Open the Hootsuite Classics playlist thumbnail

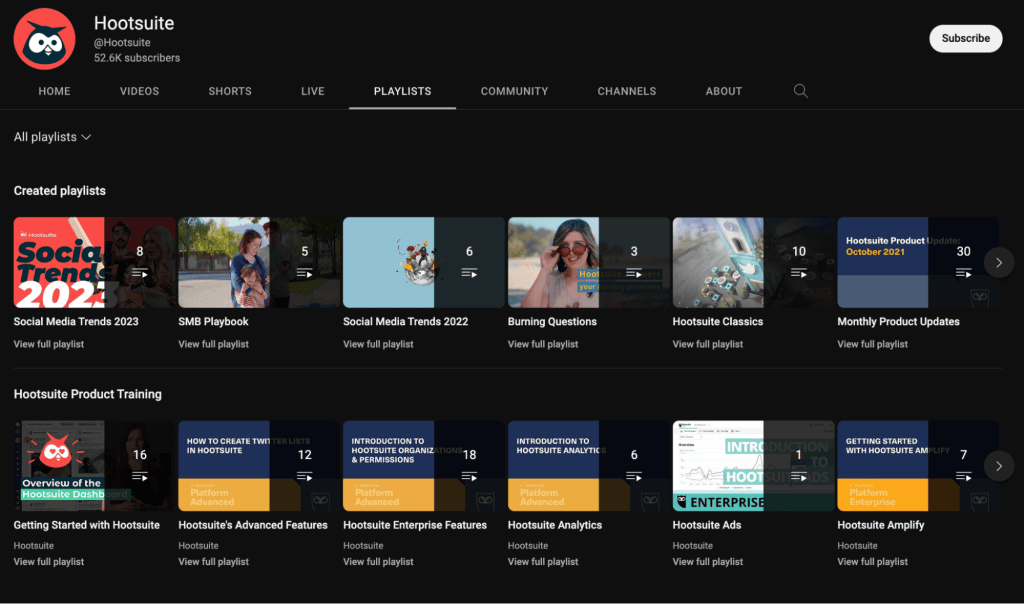click(754, 262)
